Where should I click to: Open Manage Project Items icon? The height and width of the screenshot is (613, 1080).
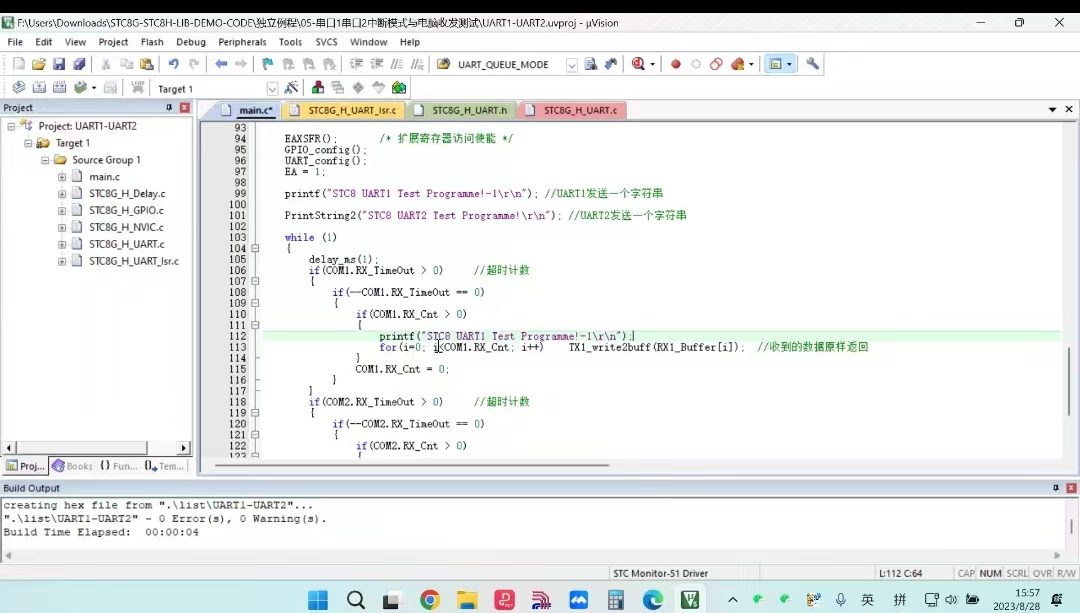pyautogui.click(x=318, y=87)
